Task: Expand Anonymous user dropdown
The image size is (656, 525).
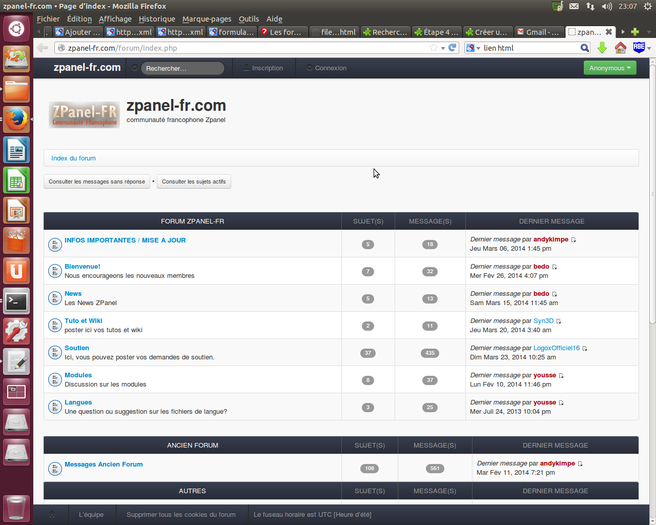Action: (x=610, y=68)
